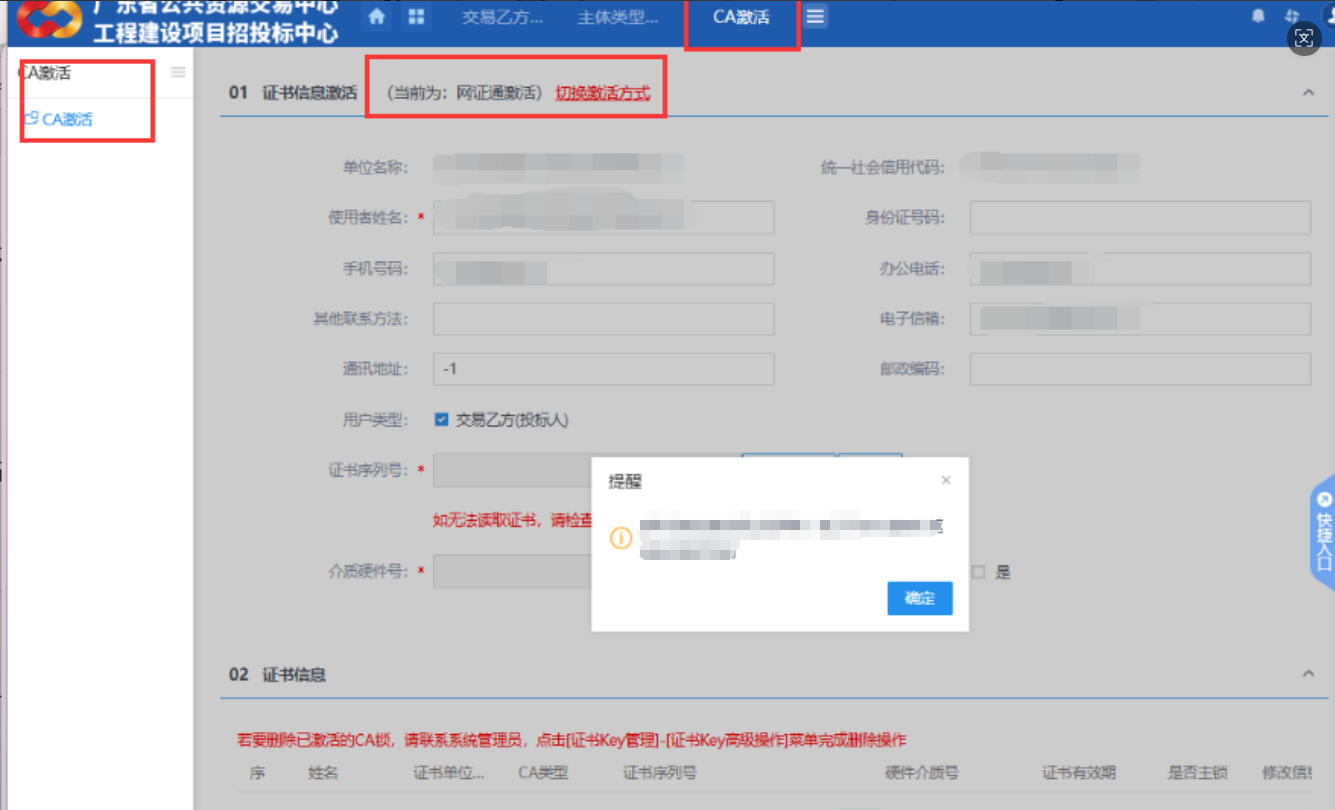This screenshot has width=1335, height=810.
Task: Click the orange info icon in dialog
Action: pos(621,538)
